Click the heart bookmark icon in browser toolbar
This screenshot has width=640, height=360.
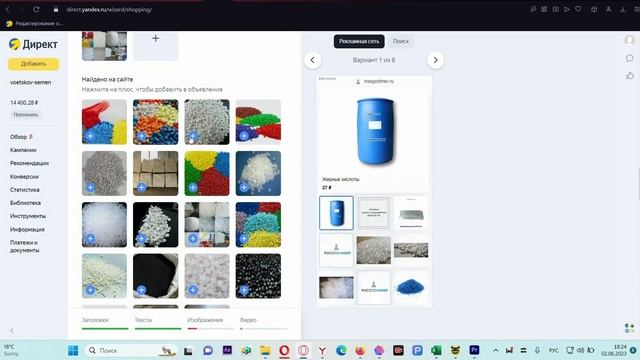pyautogui.click(x=578, y=9)
